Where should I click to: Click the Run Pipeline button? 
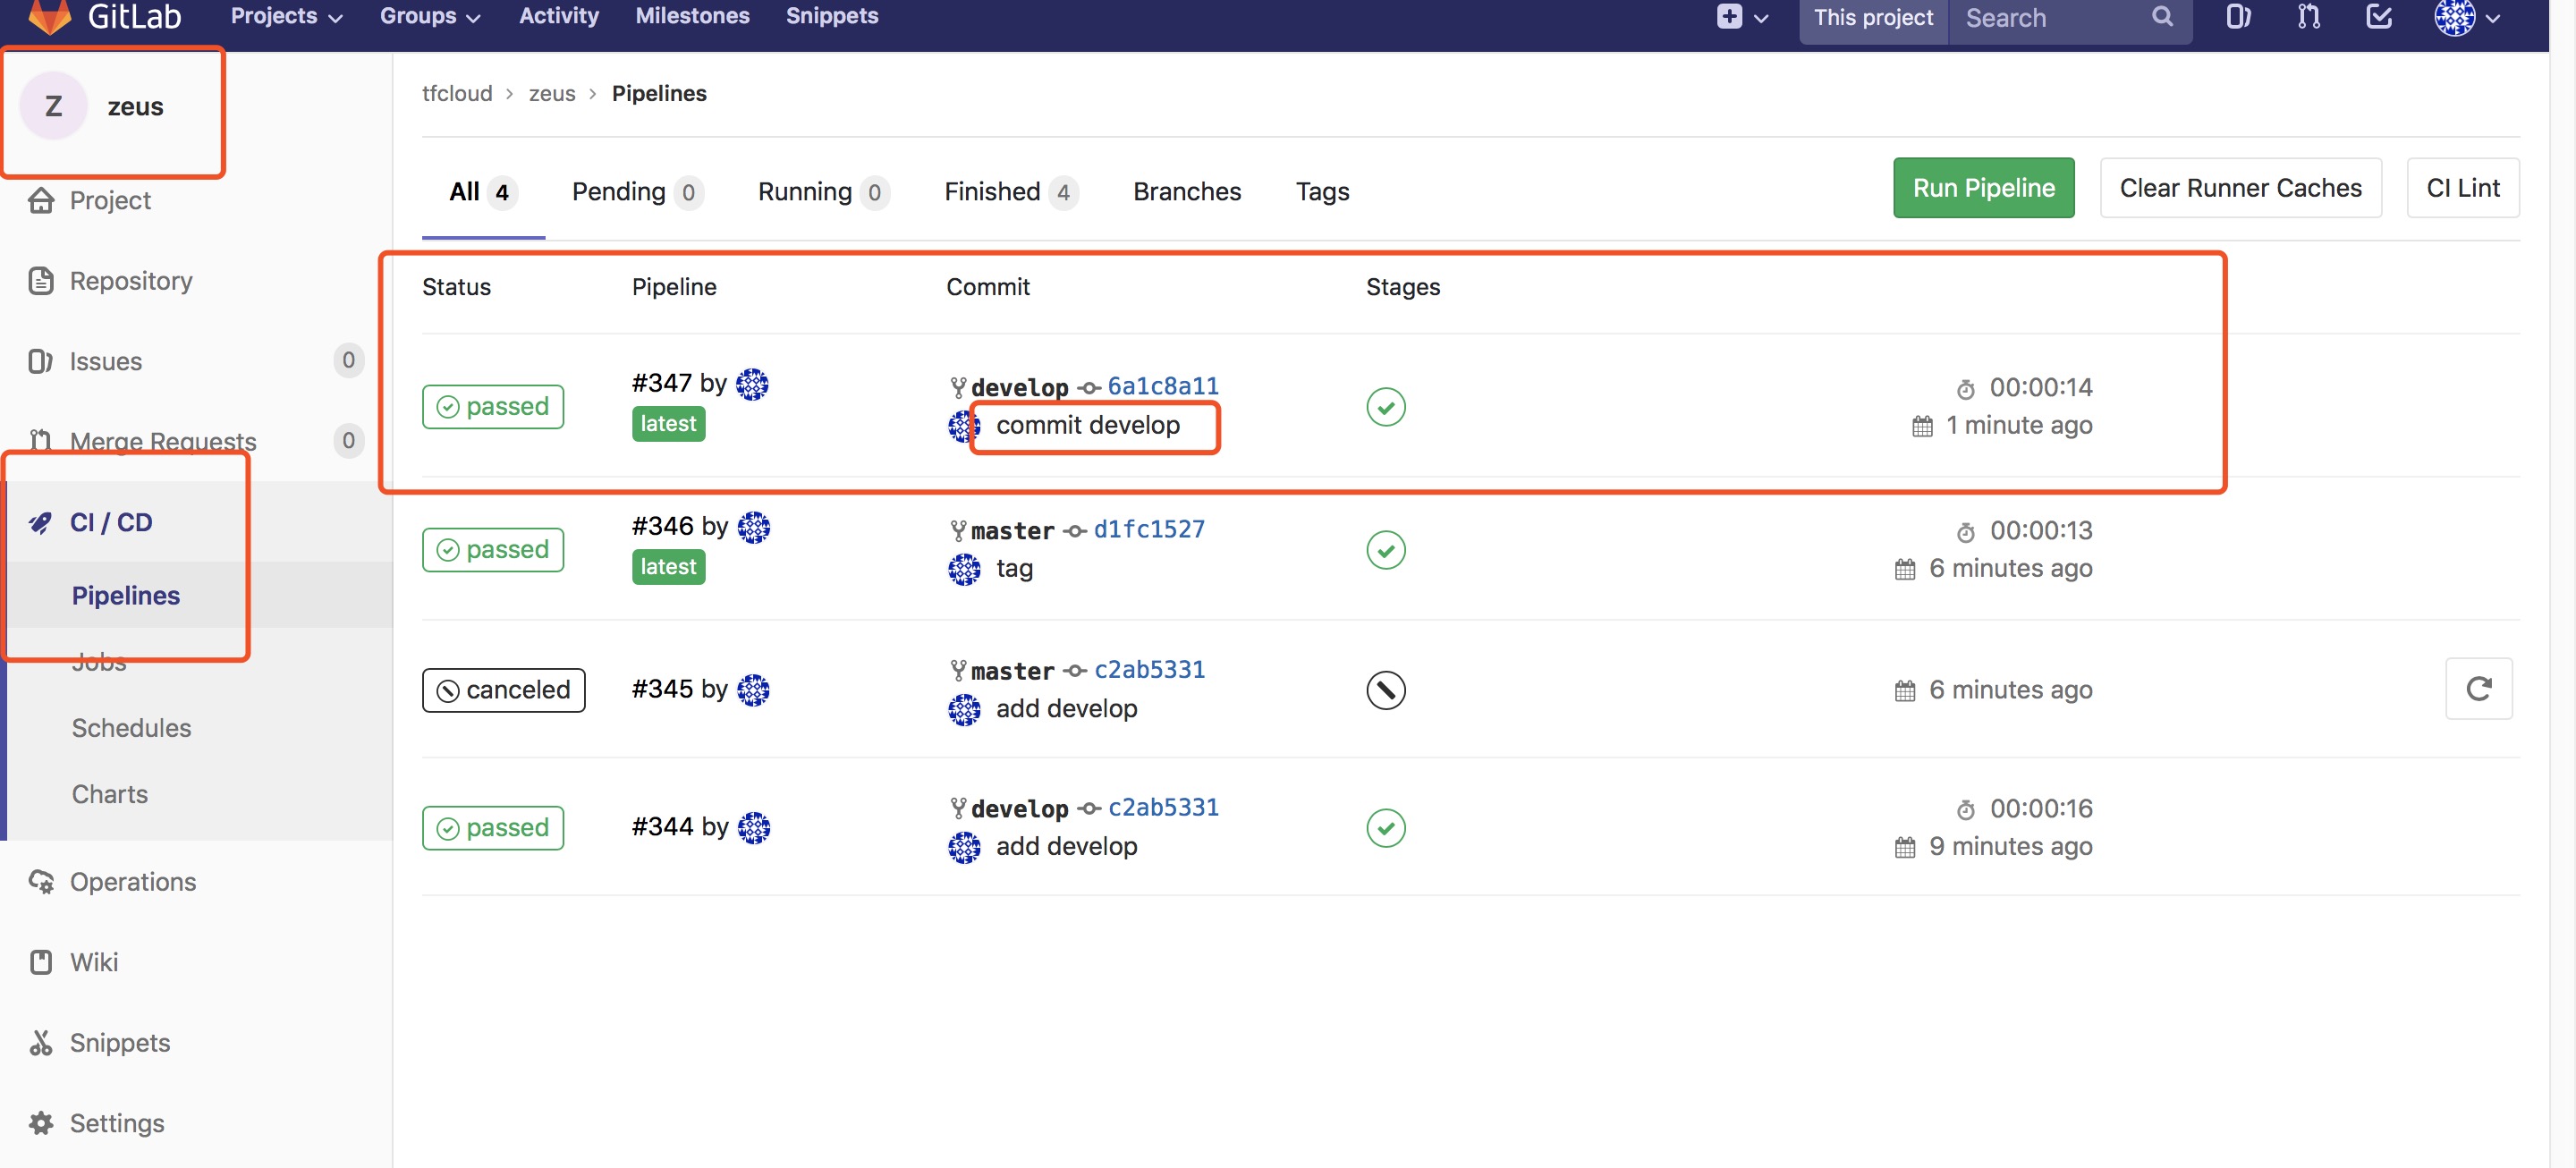coord(1983,188)
